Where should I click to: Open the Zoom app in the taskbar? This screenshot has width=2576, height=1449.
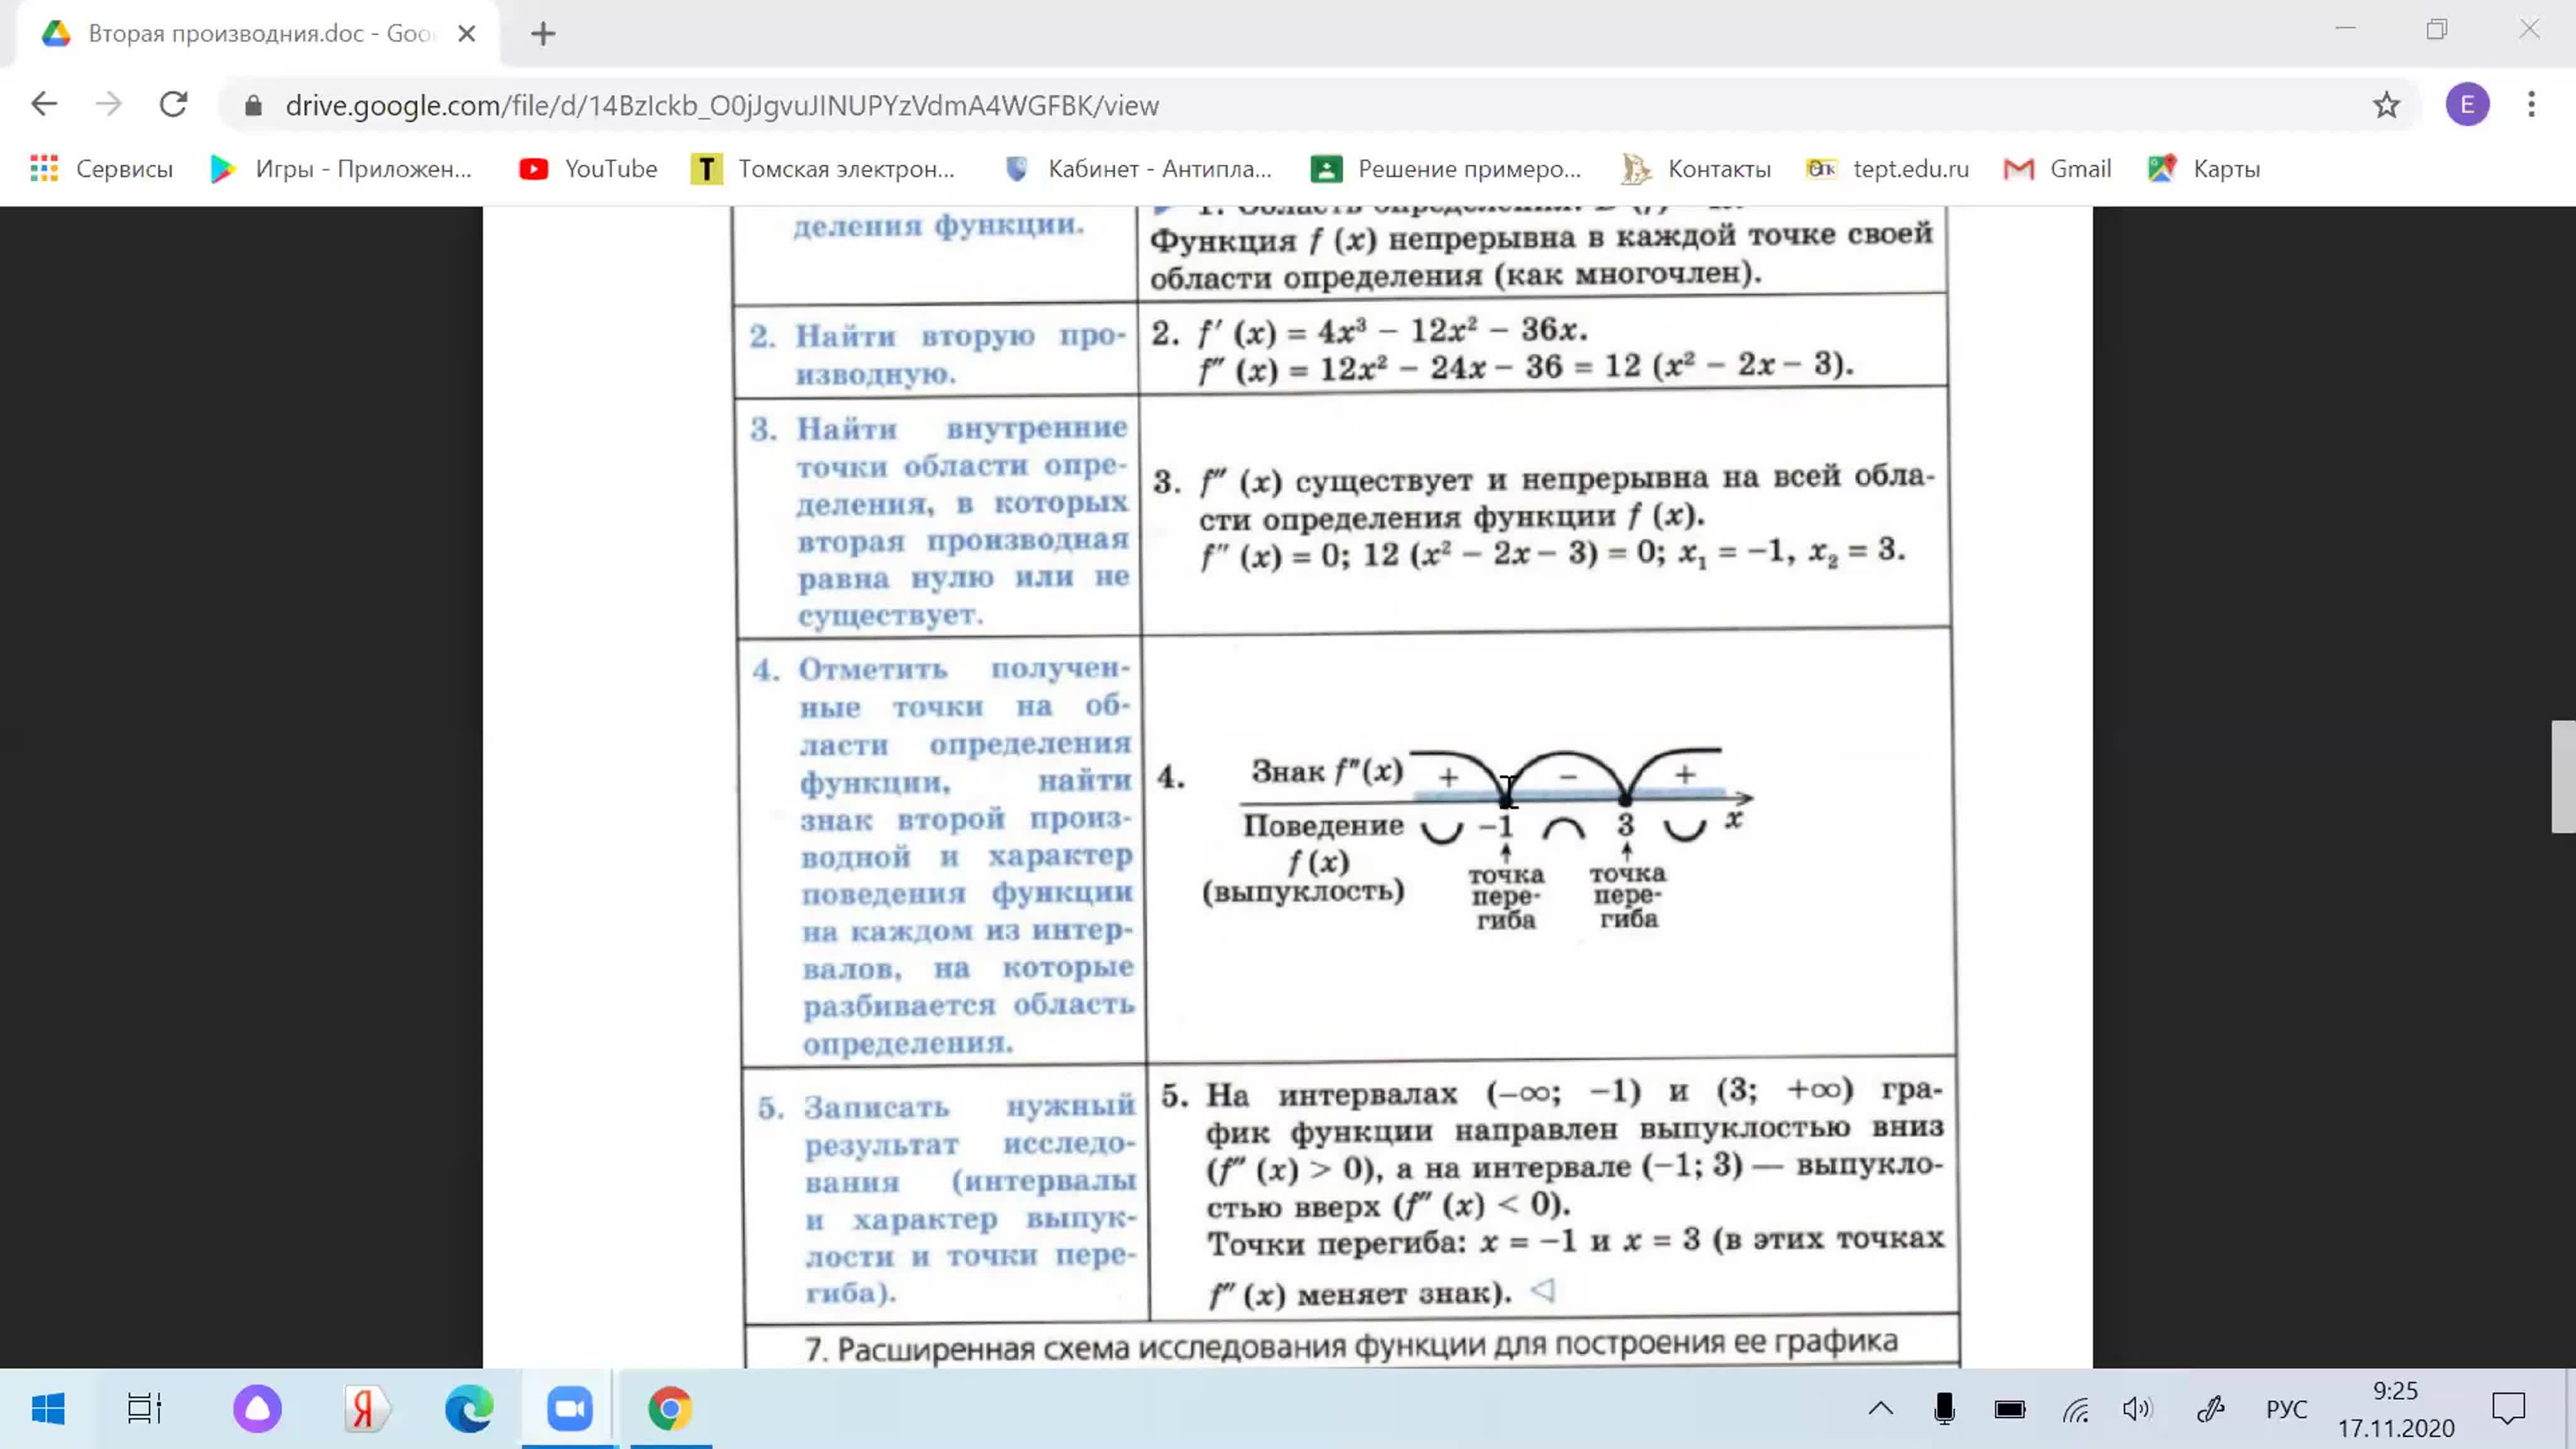570,1409
